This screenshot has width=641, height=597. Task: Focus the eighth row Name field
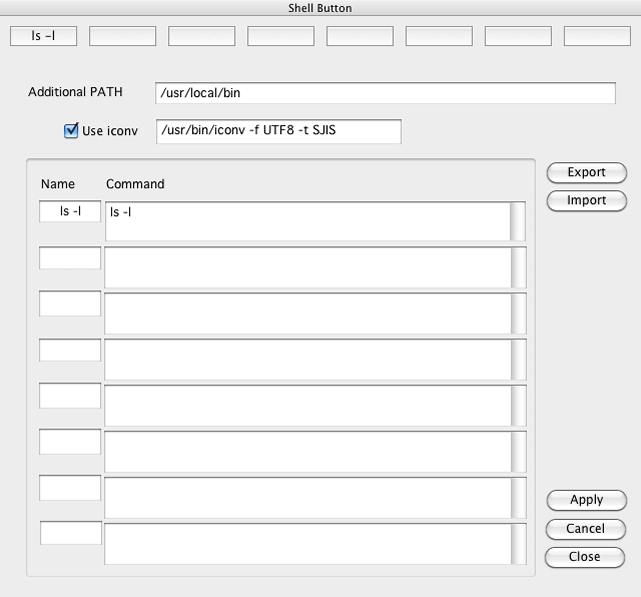(71, 533)
